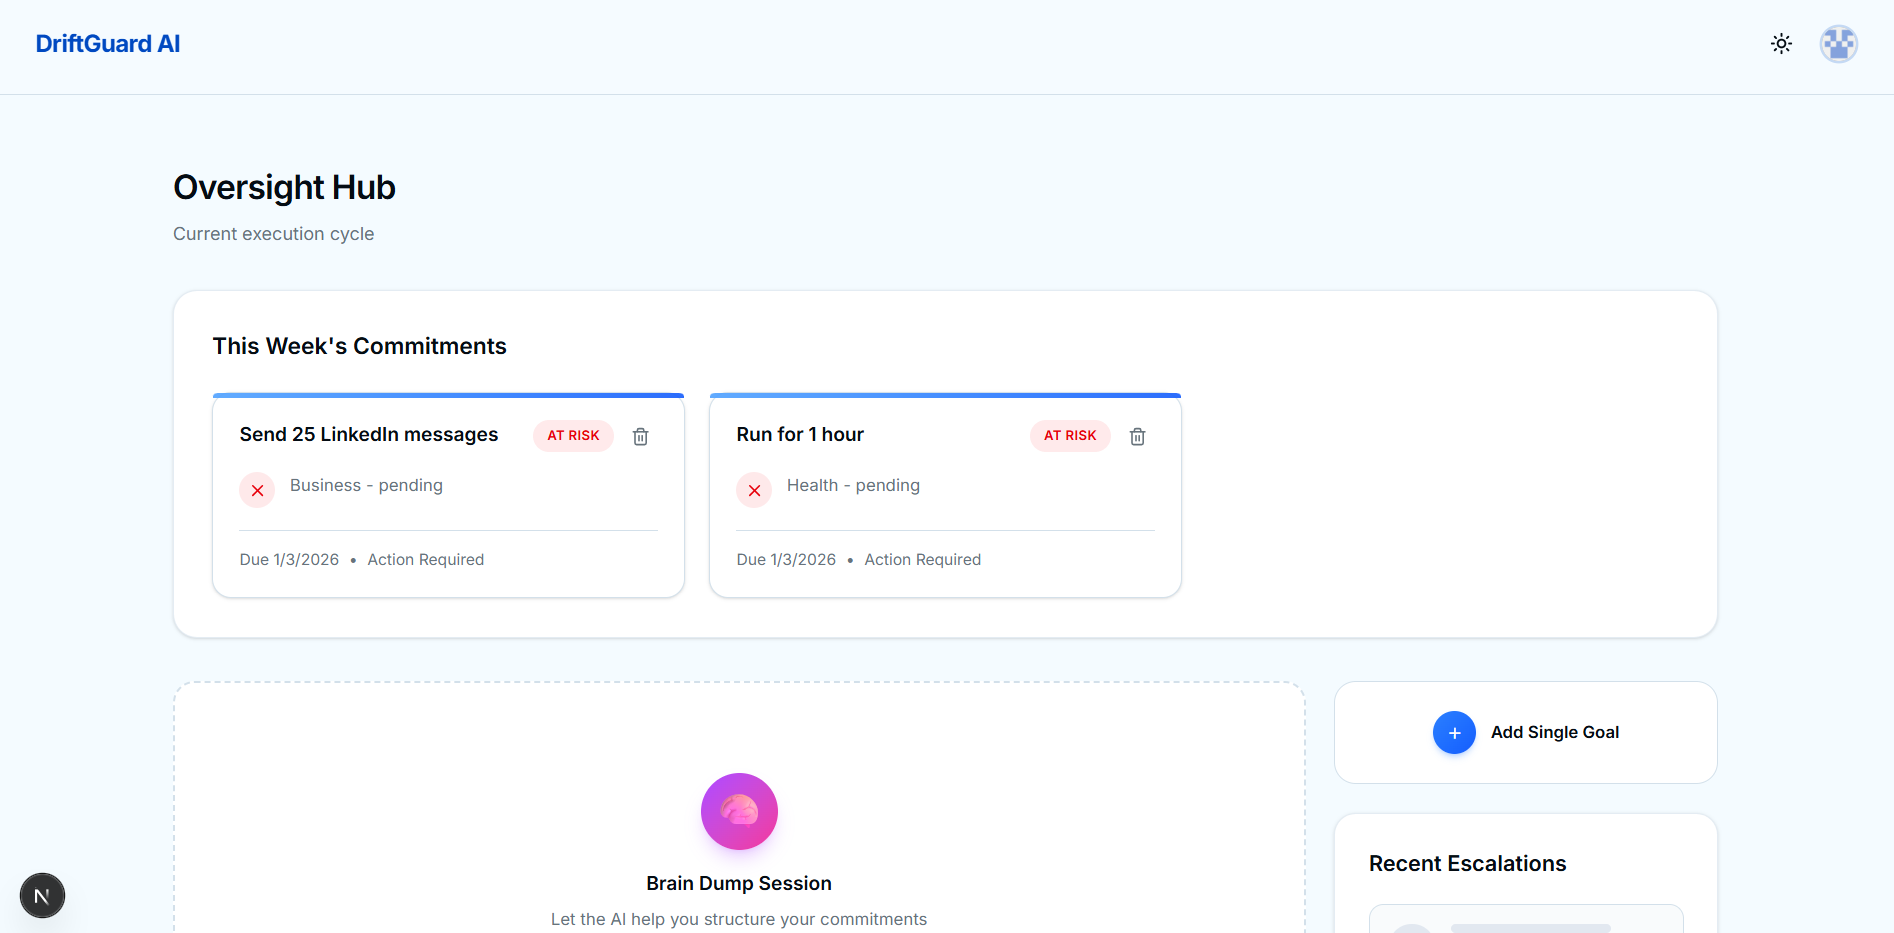Click Due 1/3/2026 on LinkedIn card
Screen dimensions: 1894x933
(x=289, y=560)
